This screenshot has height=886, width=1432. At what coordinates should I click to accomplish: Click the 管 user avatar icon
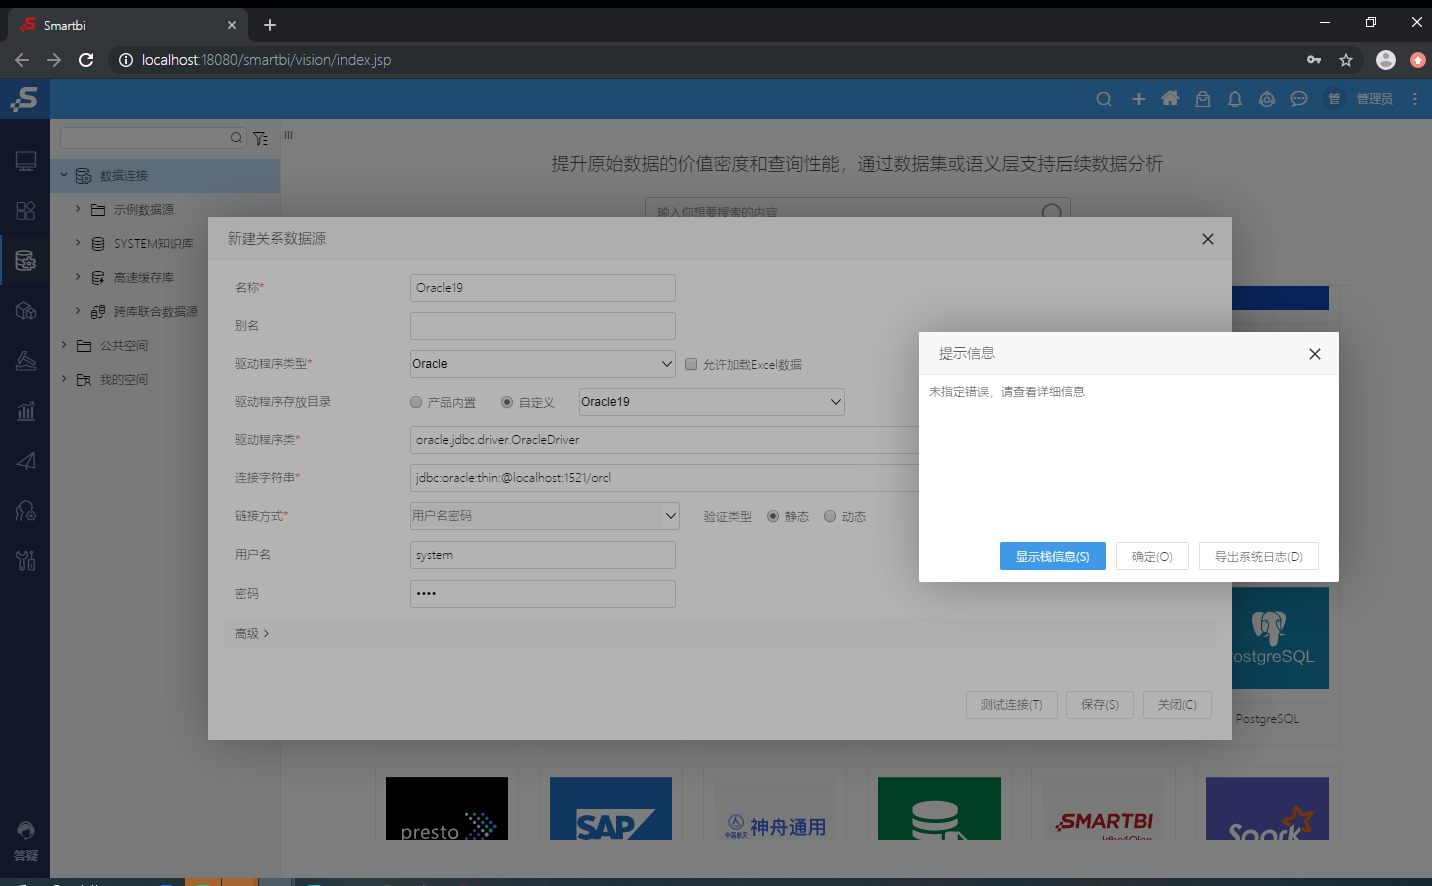(1334, 99)
